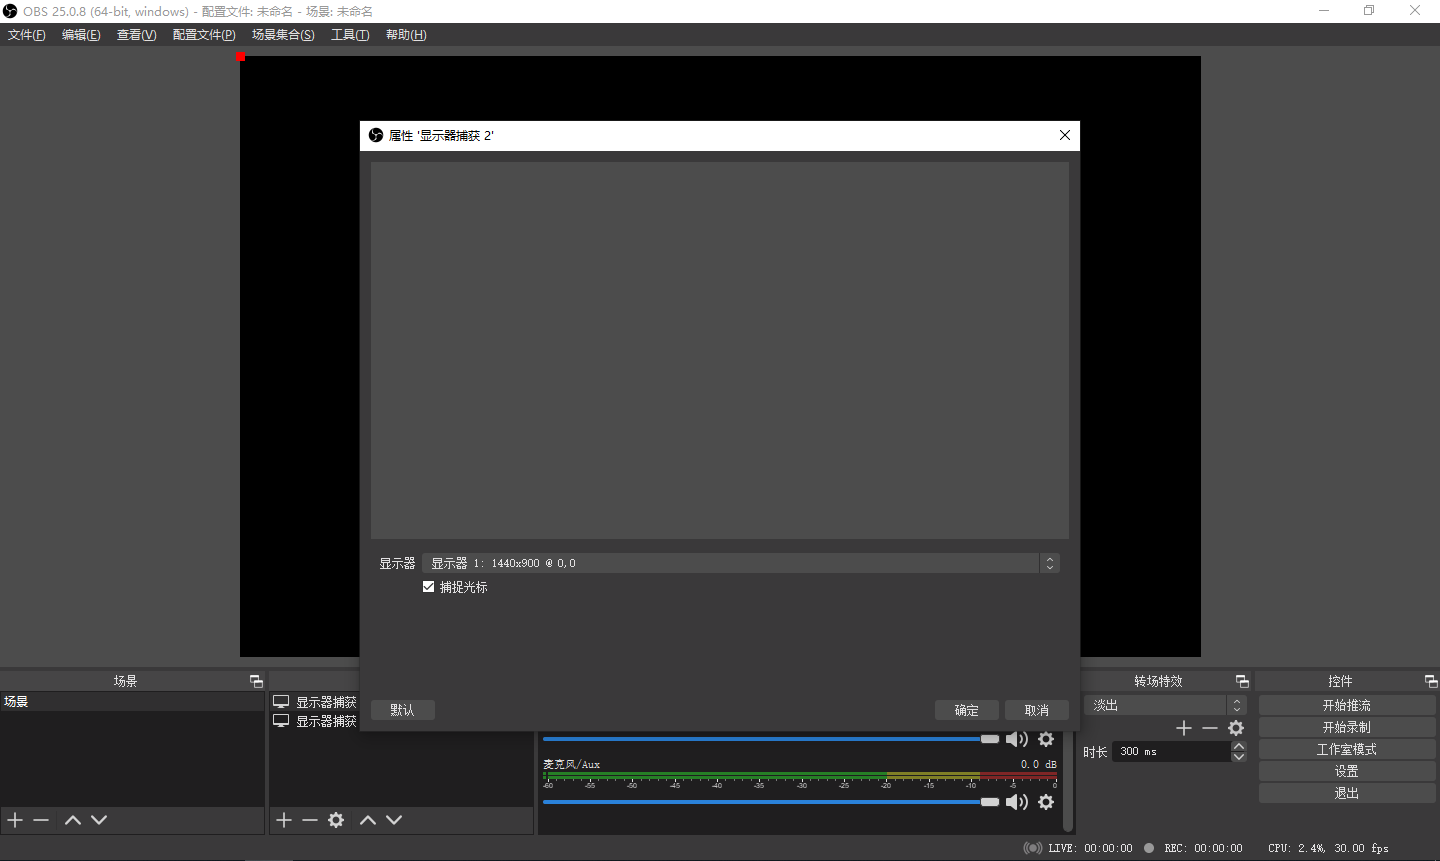The image size is (1440, 861).
Task: Remove transition with 转场特效 minus icon
Action: tap(1210, 728)
